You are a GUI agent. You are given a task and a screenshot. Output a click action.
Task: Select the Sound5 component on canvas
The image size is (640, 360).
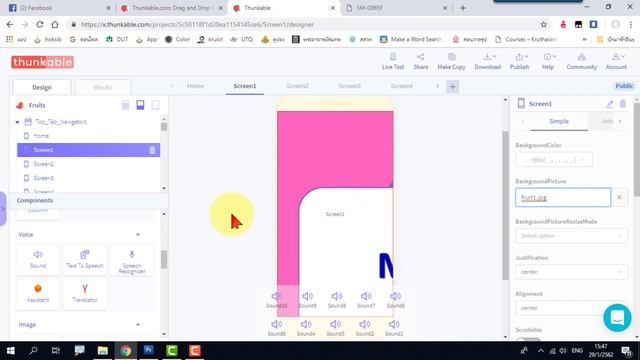[277, 328]
